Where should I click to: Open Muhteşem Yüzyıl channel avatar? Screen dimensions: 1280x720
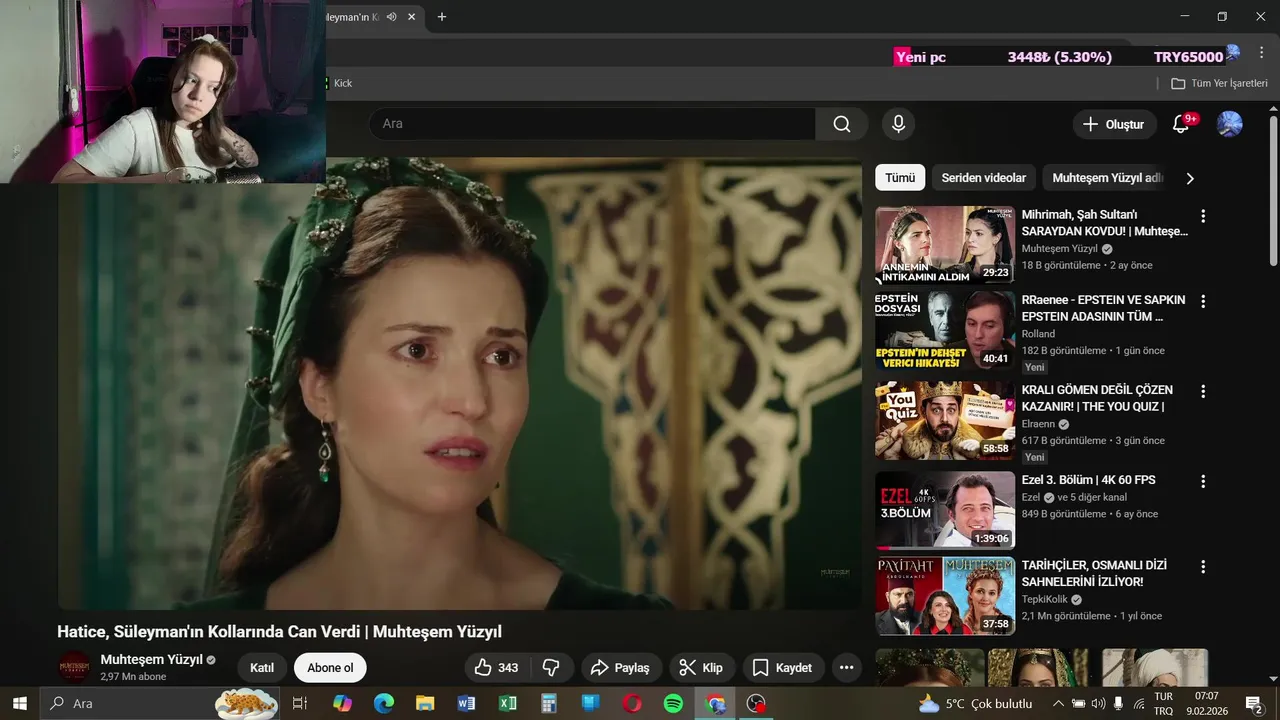74,667
